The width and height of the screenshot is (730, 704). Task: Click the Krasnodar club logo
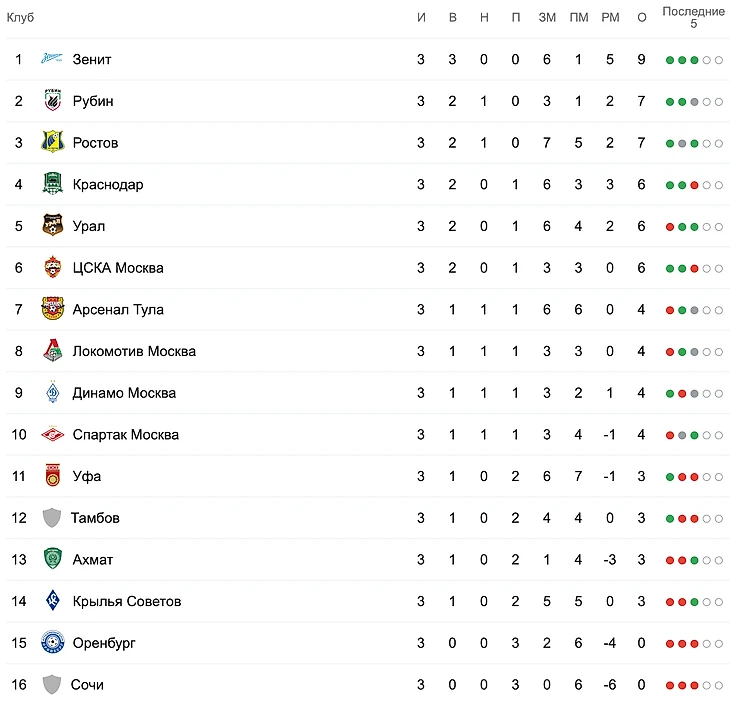(52, 184)
